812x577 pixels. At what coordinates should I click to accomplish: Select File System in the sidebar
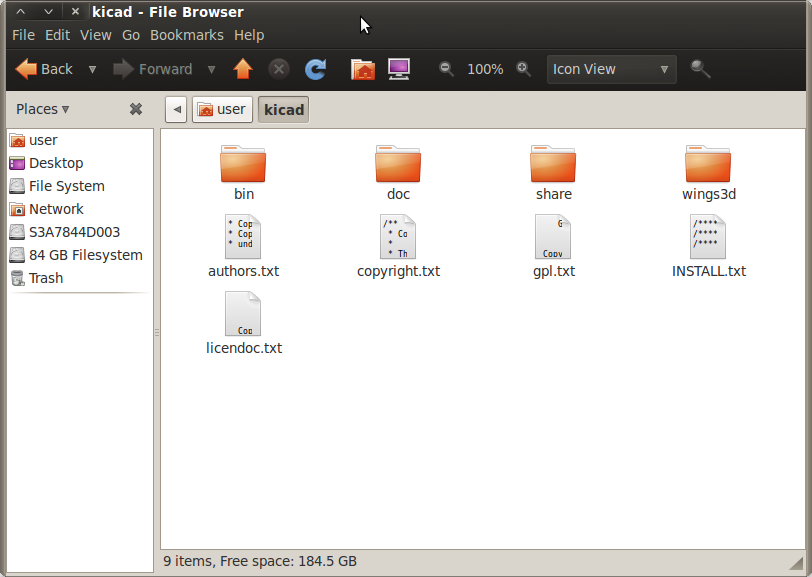[80, 186]
